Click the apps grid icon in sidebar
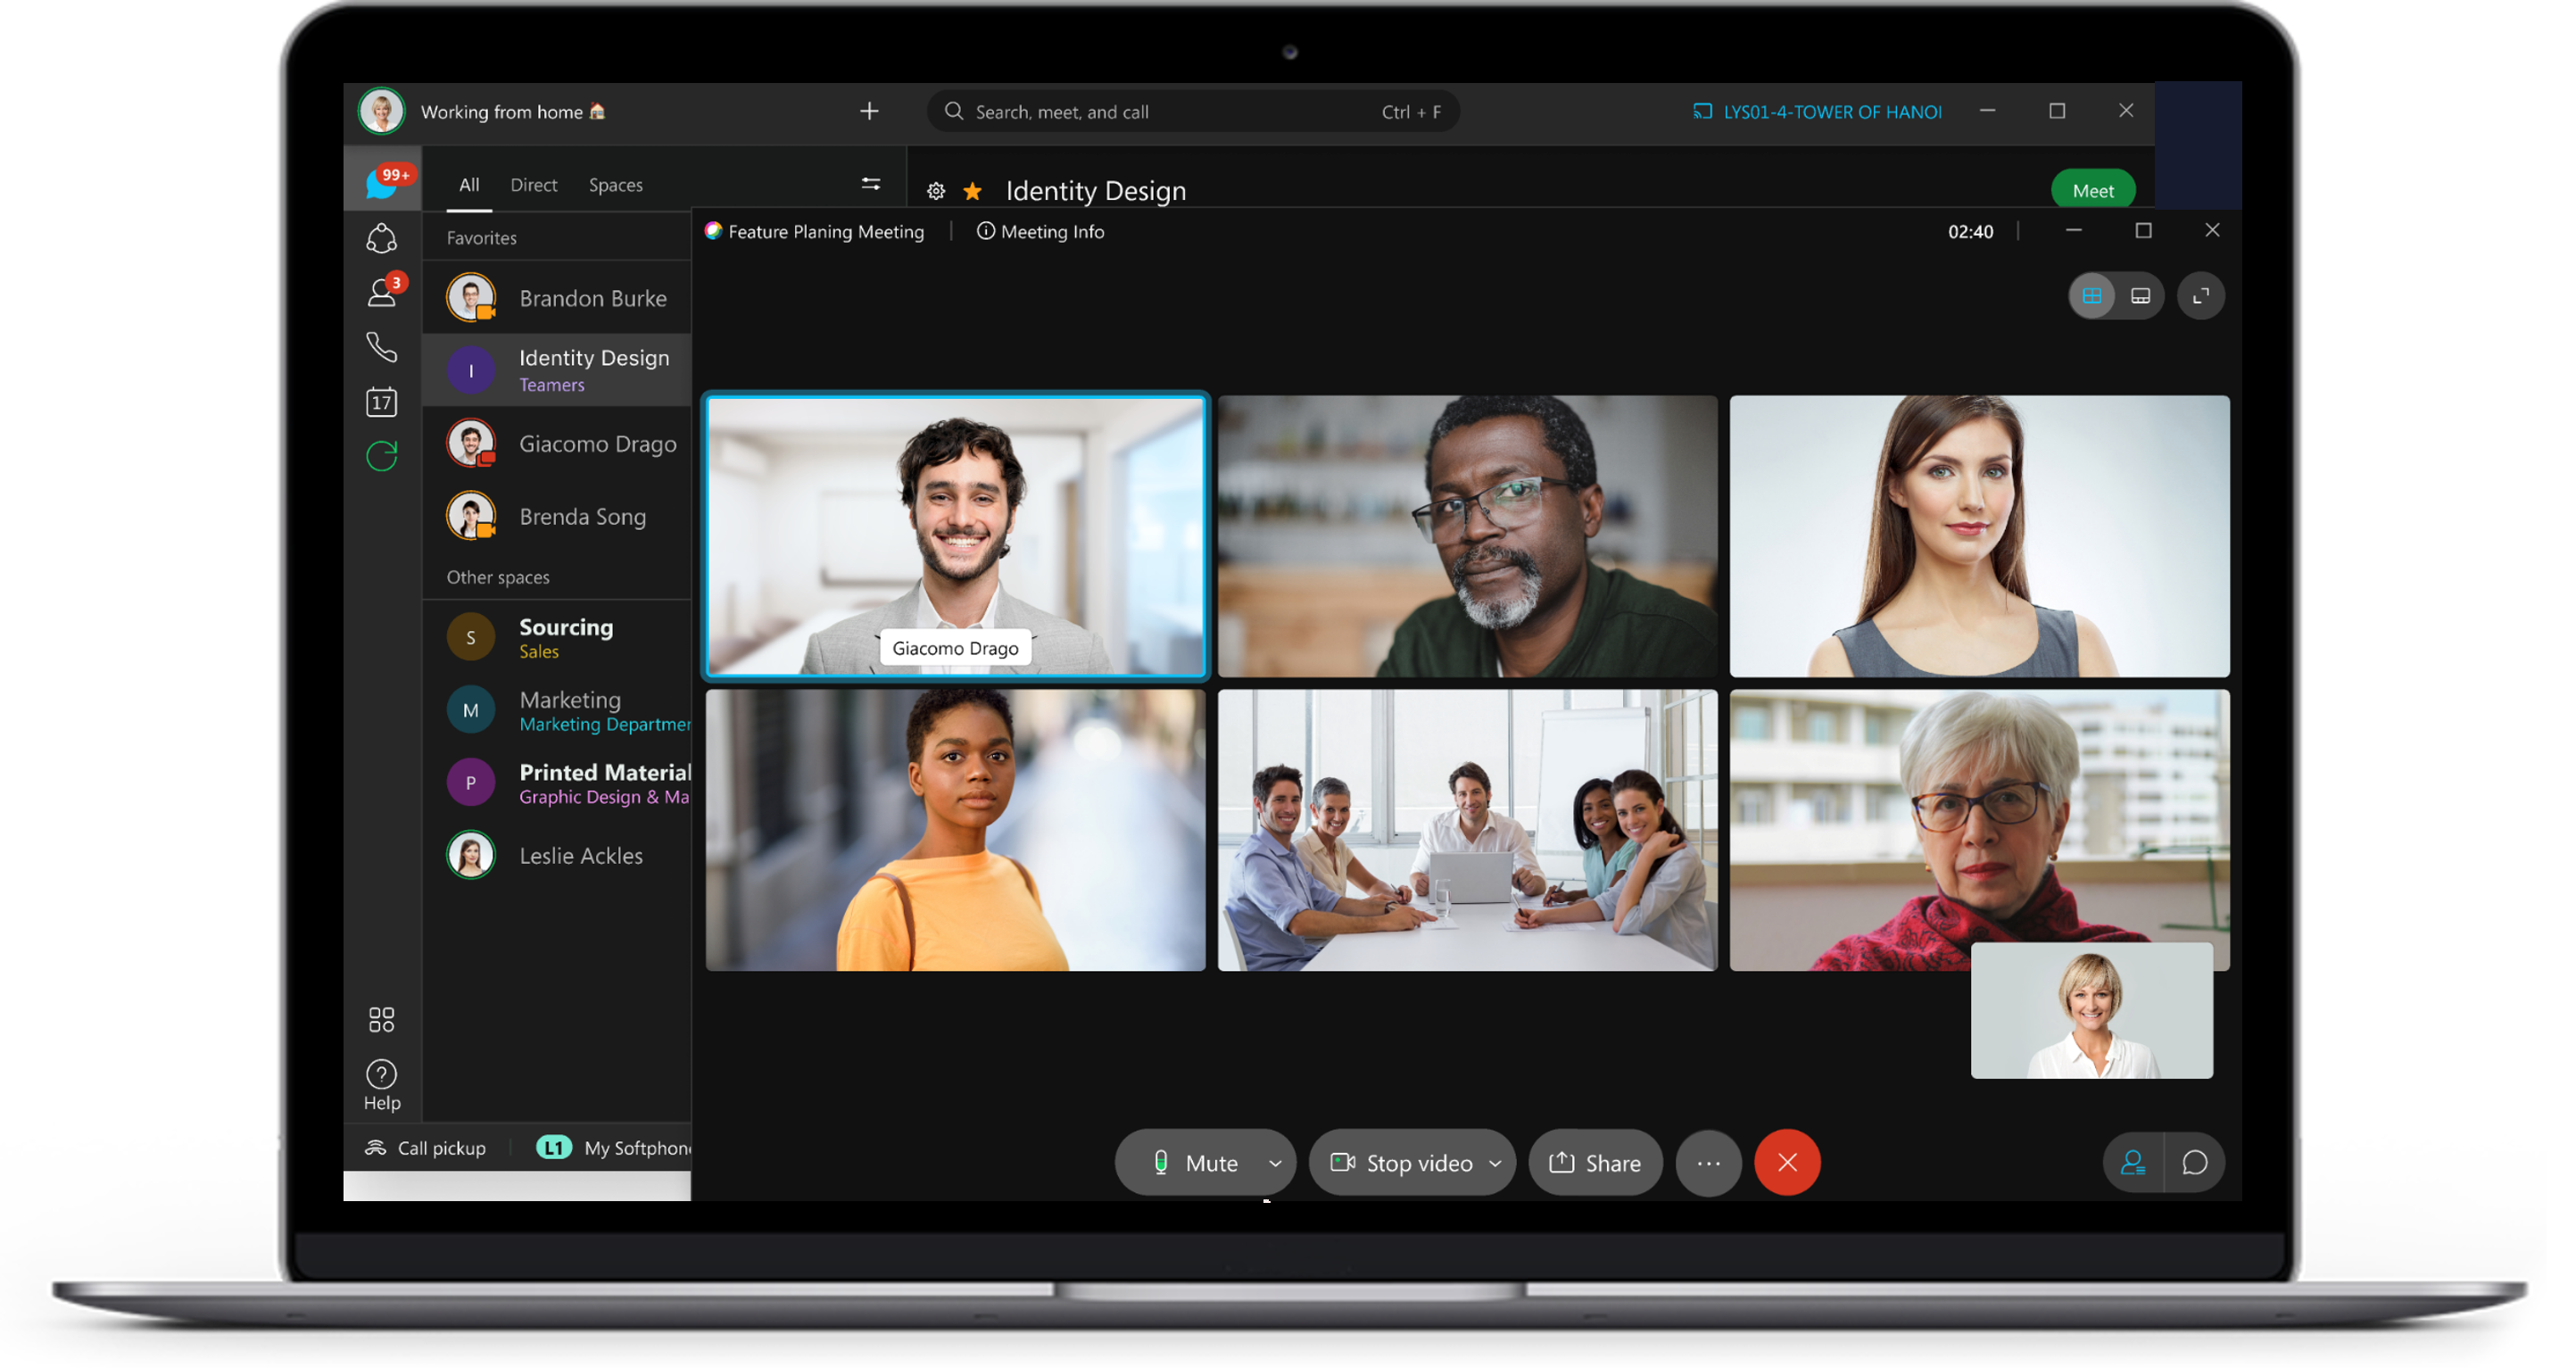Screen dimensions: 2576x1368 point(381,1018)
